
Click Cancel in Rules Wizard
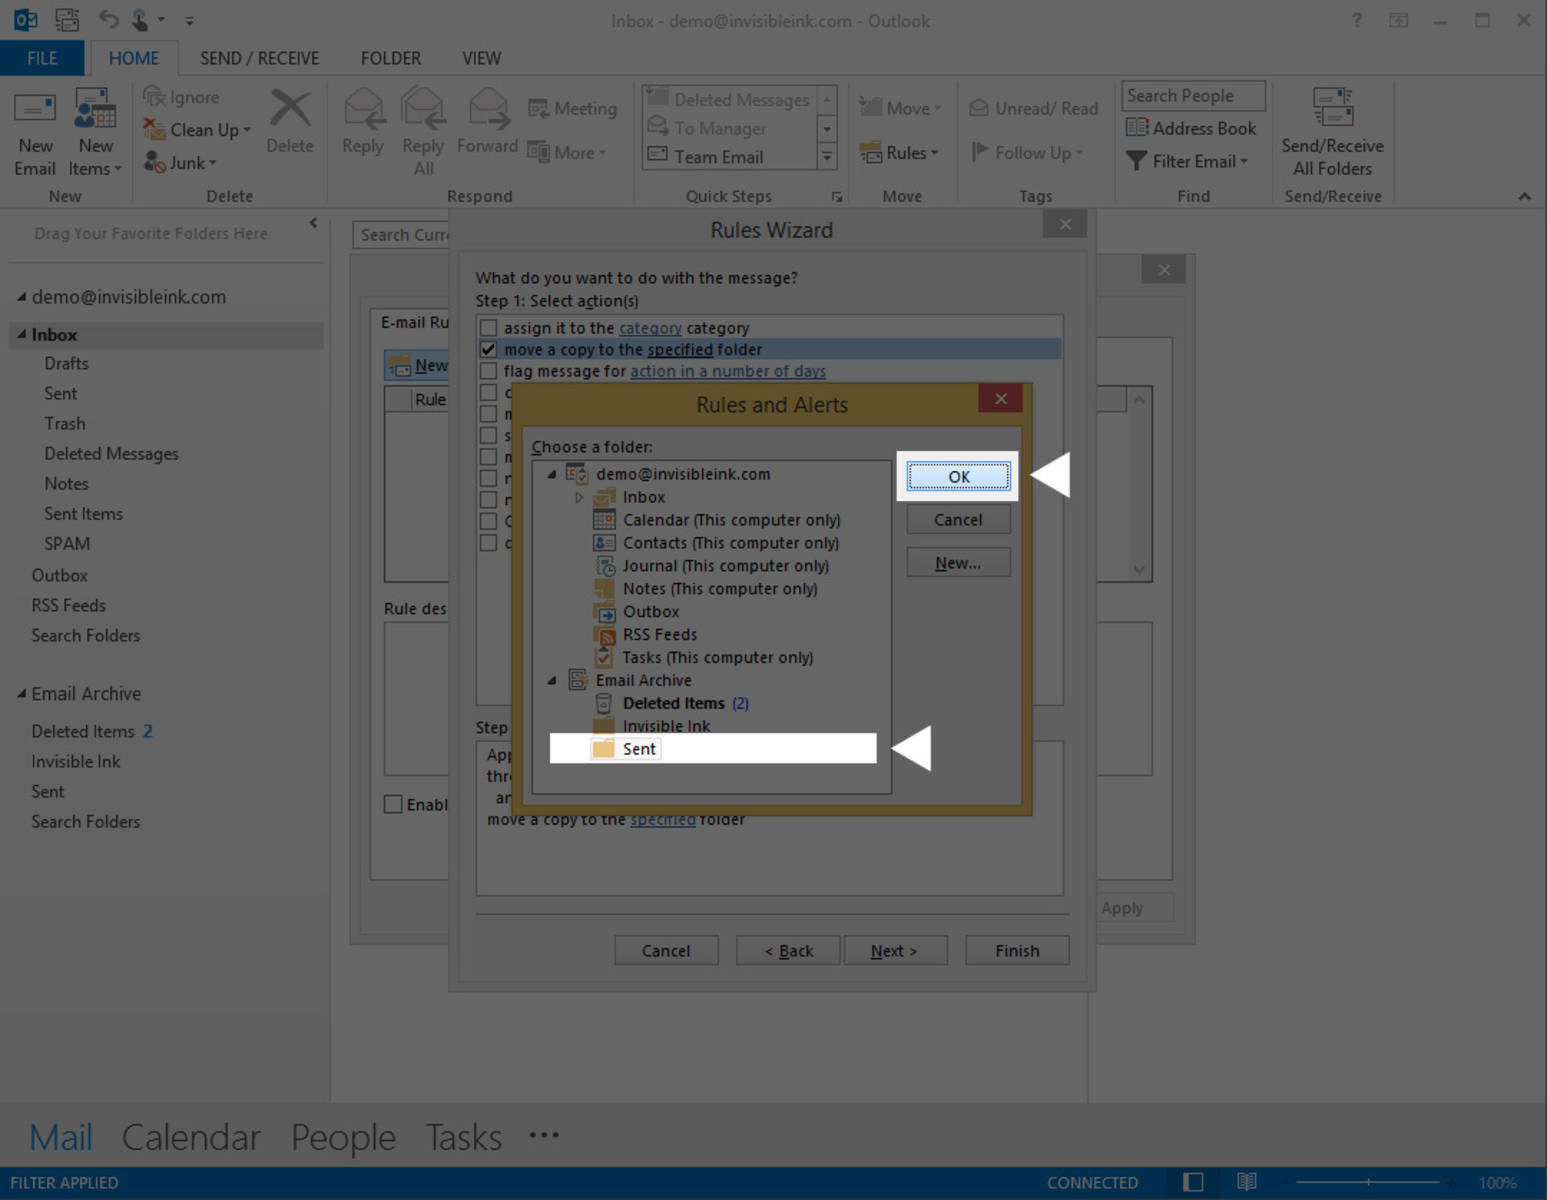click(x=666, y=951)
